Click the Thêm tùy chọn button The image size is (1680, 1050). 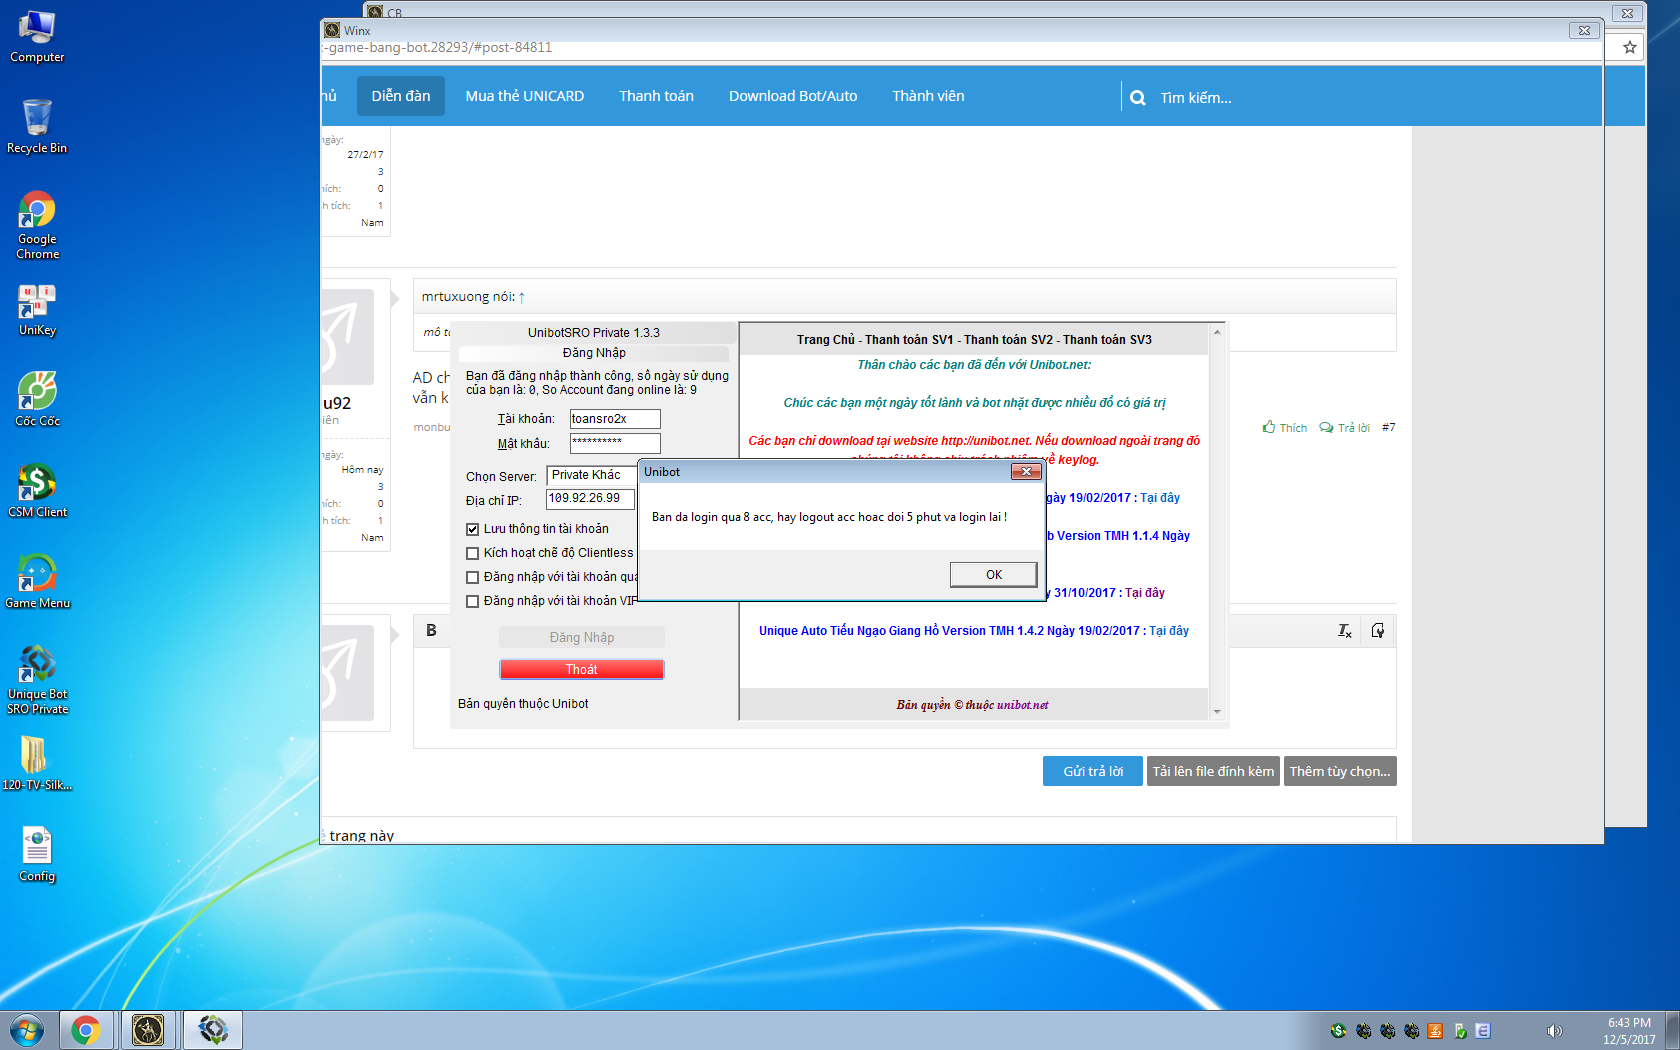[x=1340, y=771]
